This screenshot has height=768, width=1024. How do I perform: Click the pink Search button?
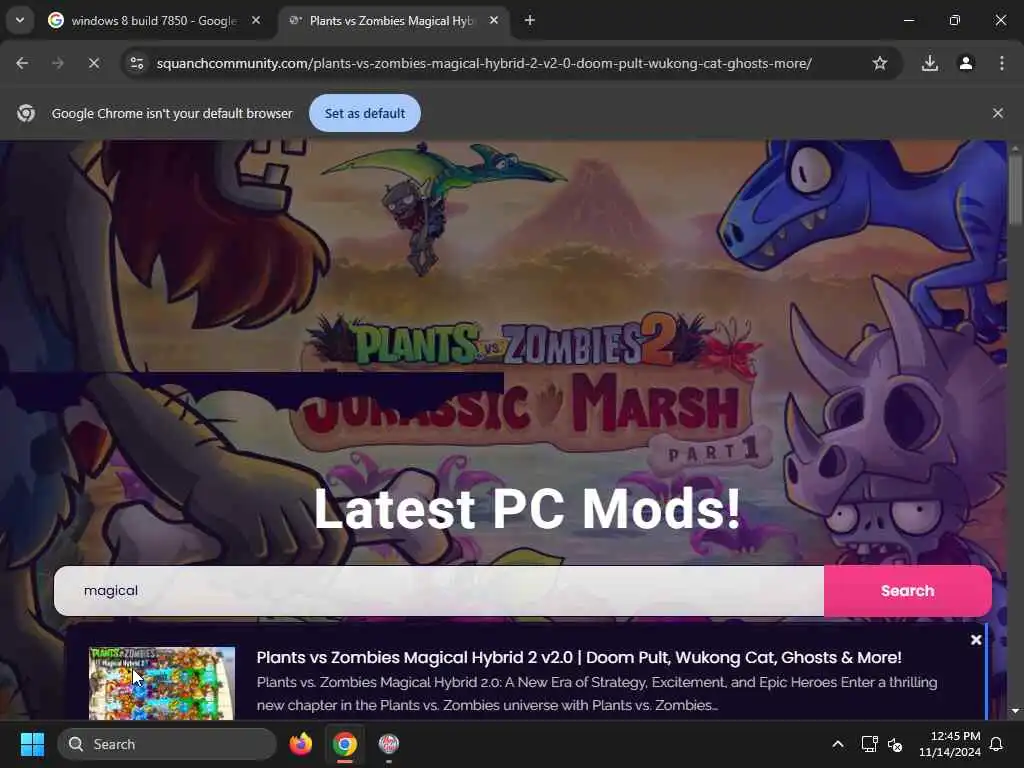[908, 590]
